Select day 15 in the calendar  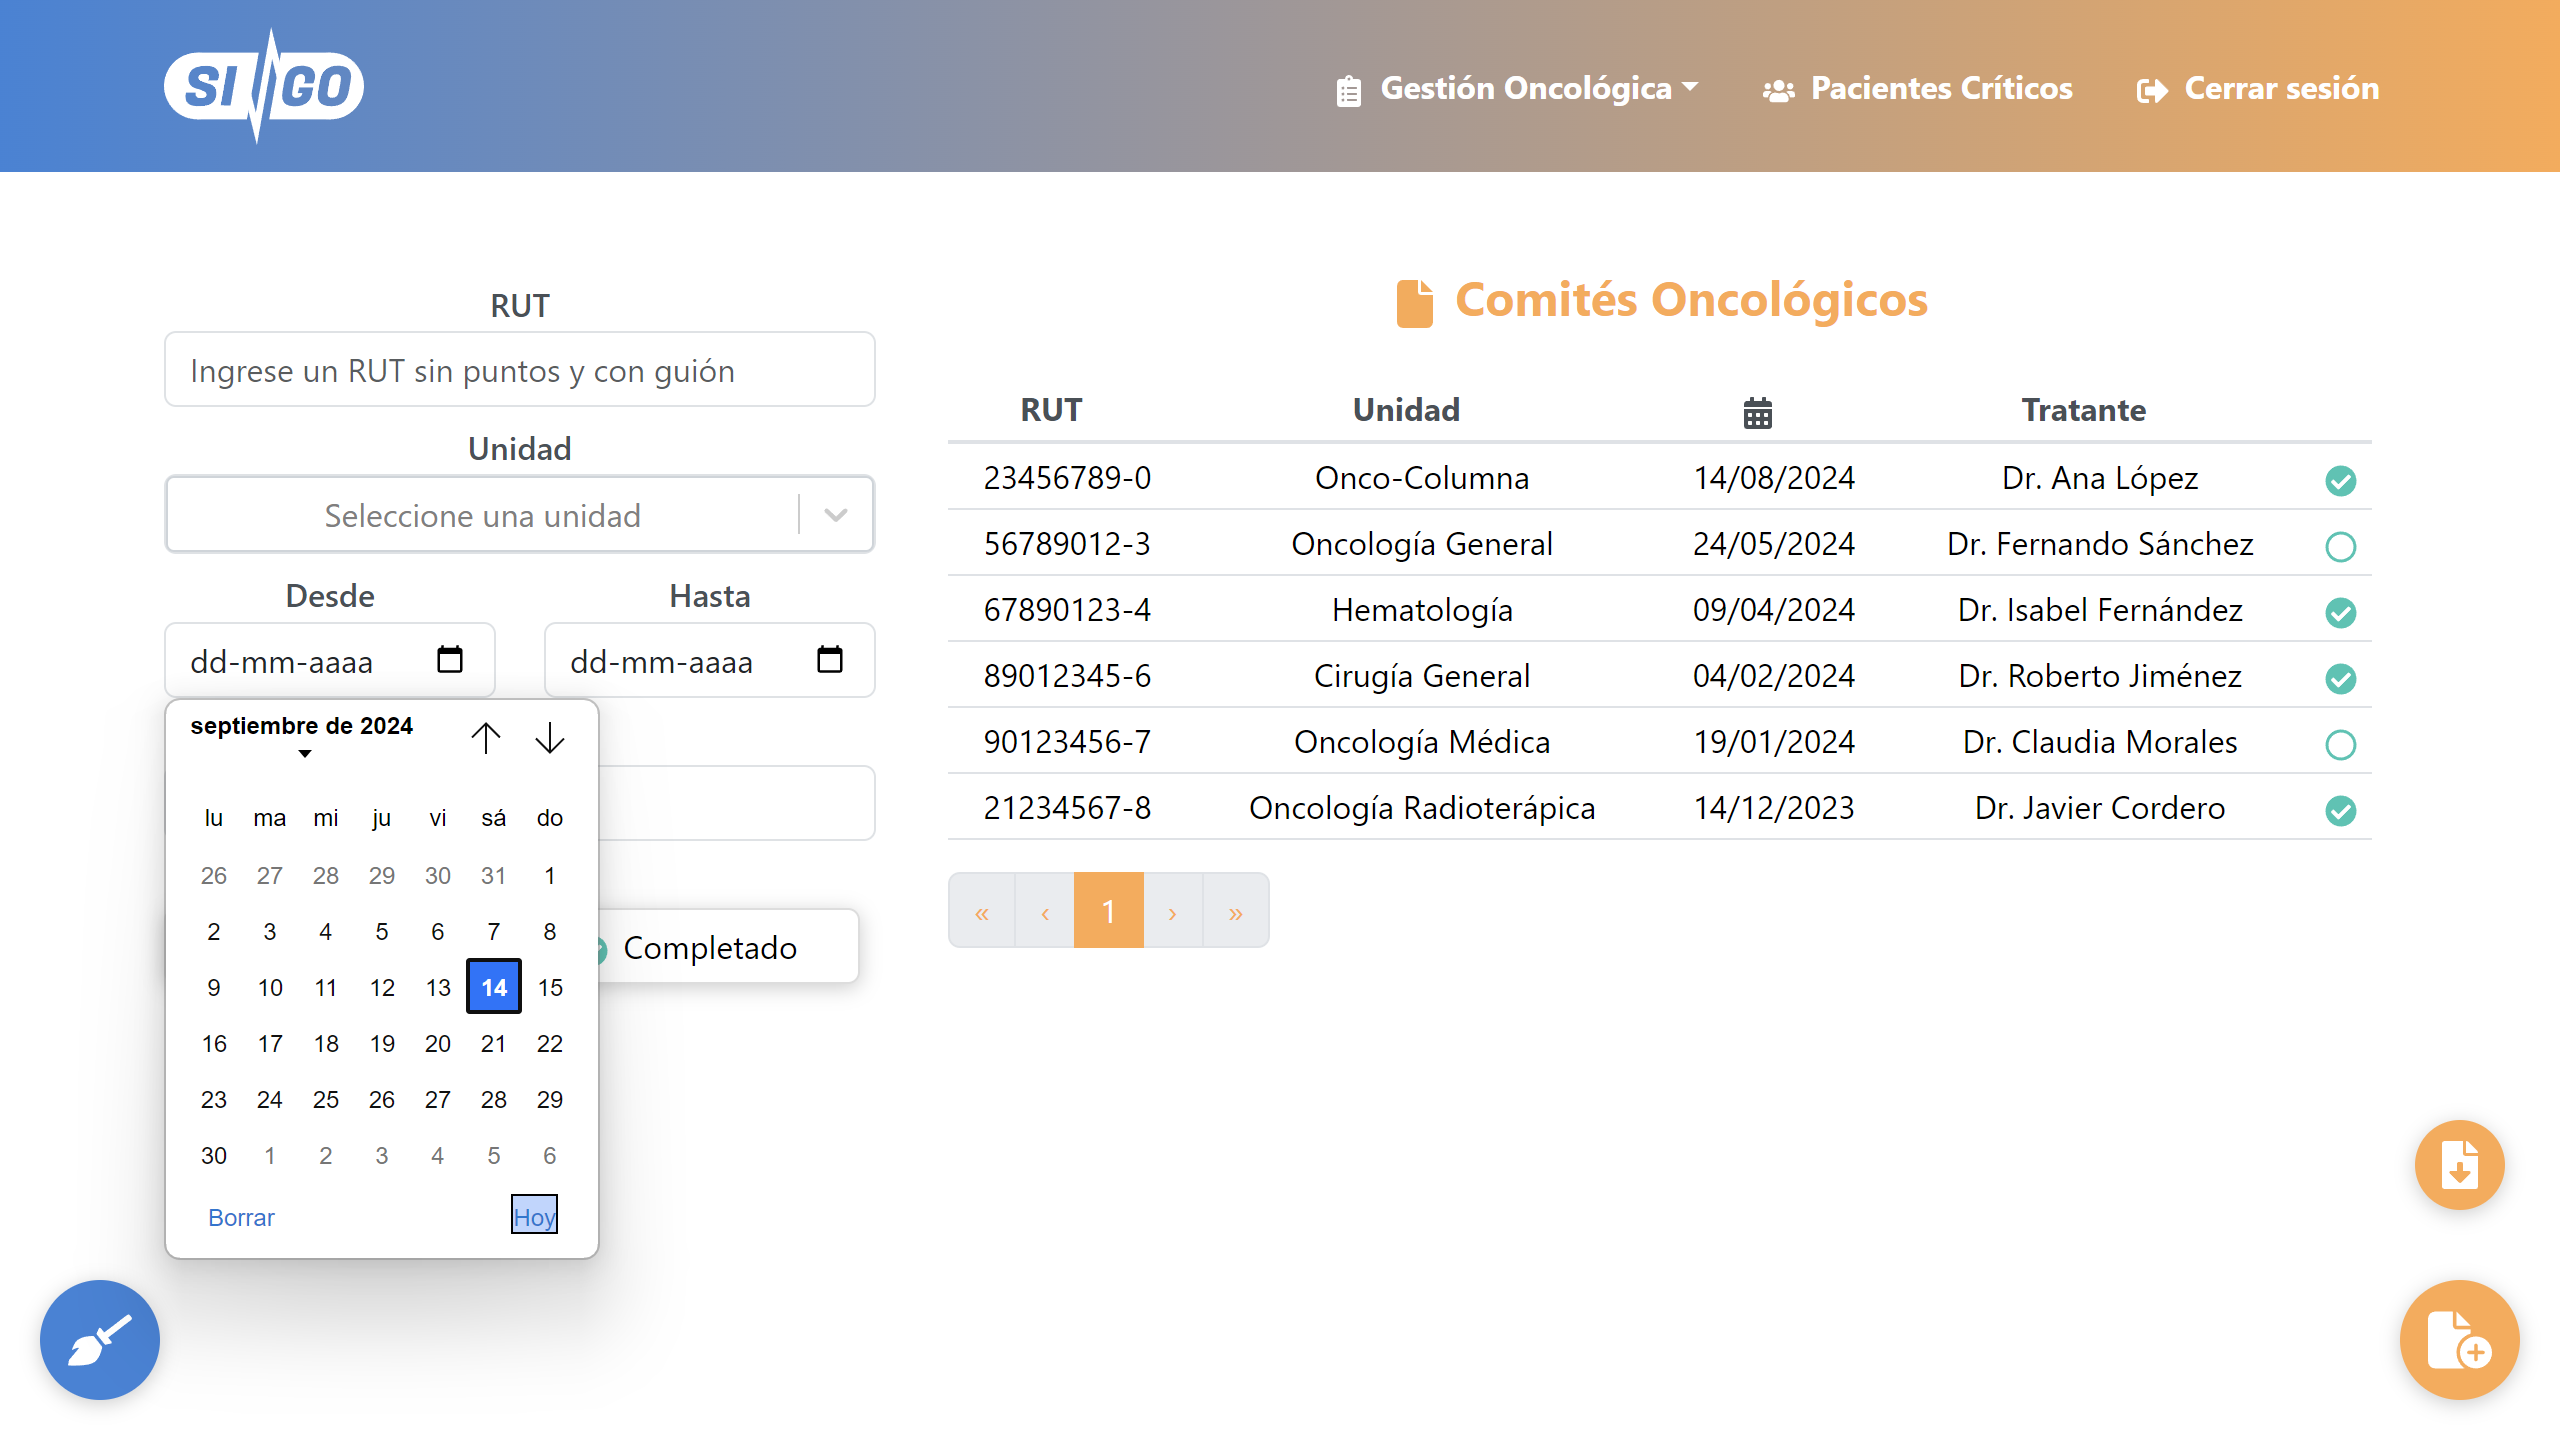point(550,987)
